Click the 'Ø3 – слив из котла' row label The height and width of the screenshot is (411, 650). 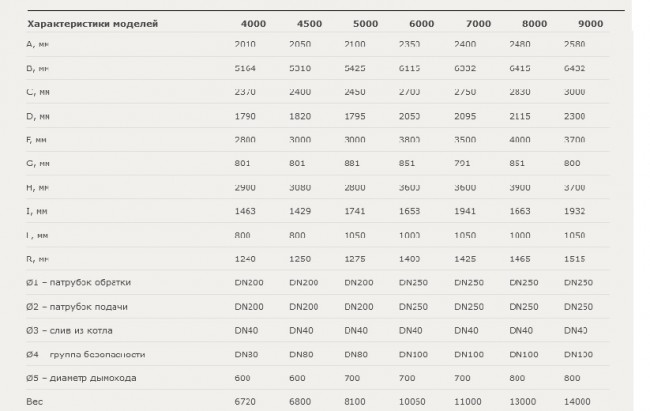point(69,331)
